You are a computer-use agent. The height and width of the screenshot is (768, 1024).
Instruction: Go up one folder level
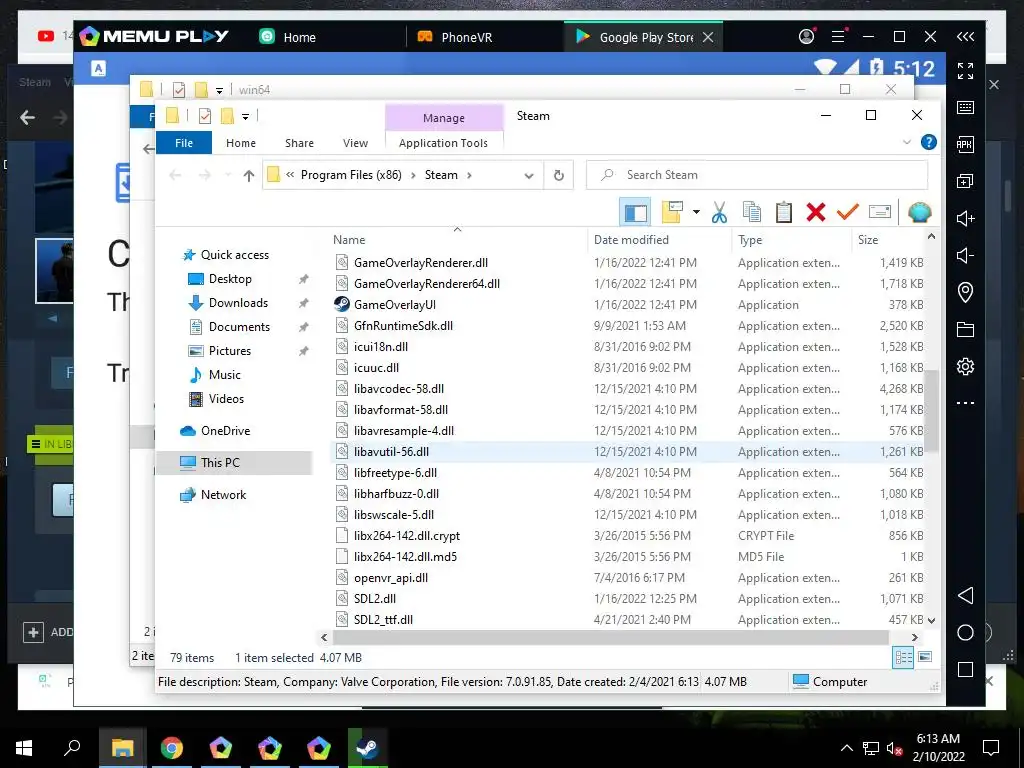(249, 175)
